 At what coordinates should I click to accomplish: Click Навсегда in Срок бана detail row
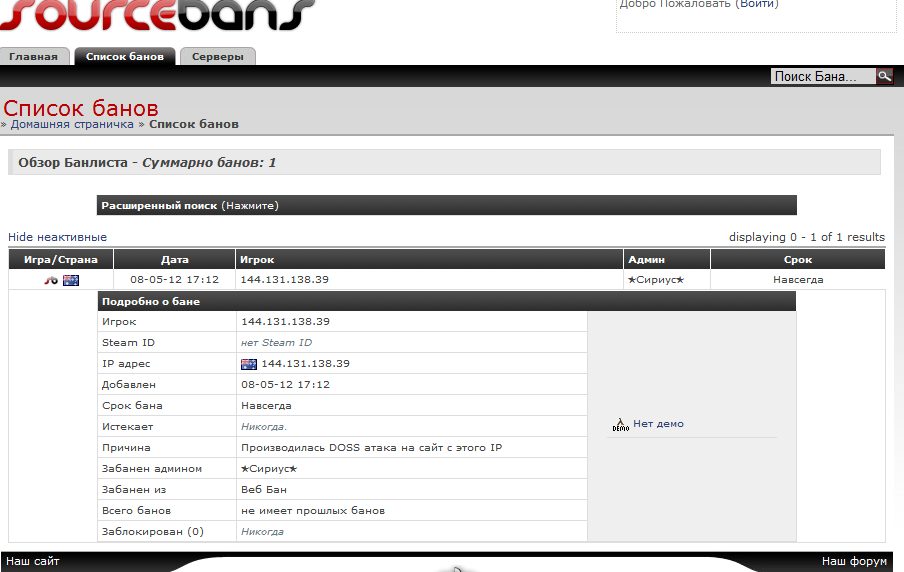pos(266,406)
